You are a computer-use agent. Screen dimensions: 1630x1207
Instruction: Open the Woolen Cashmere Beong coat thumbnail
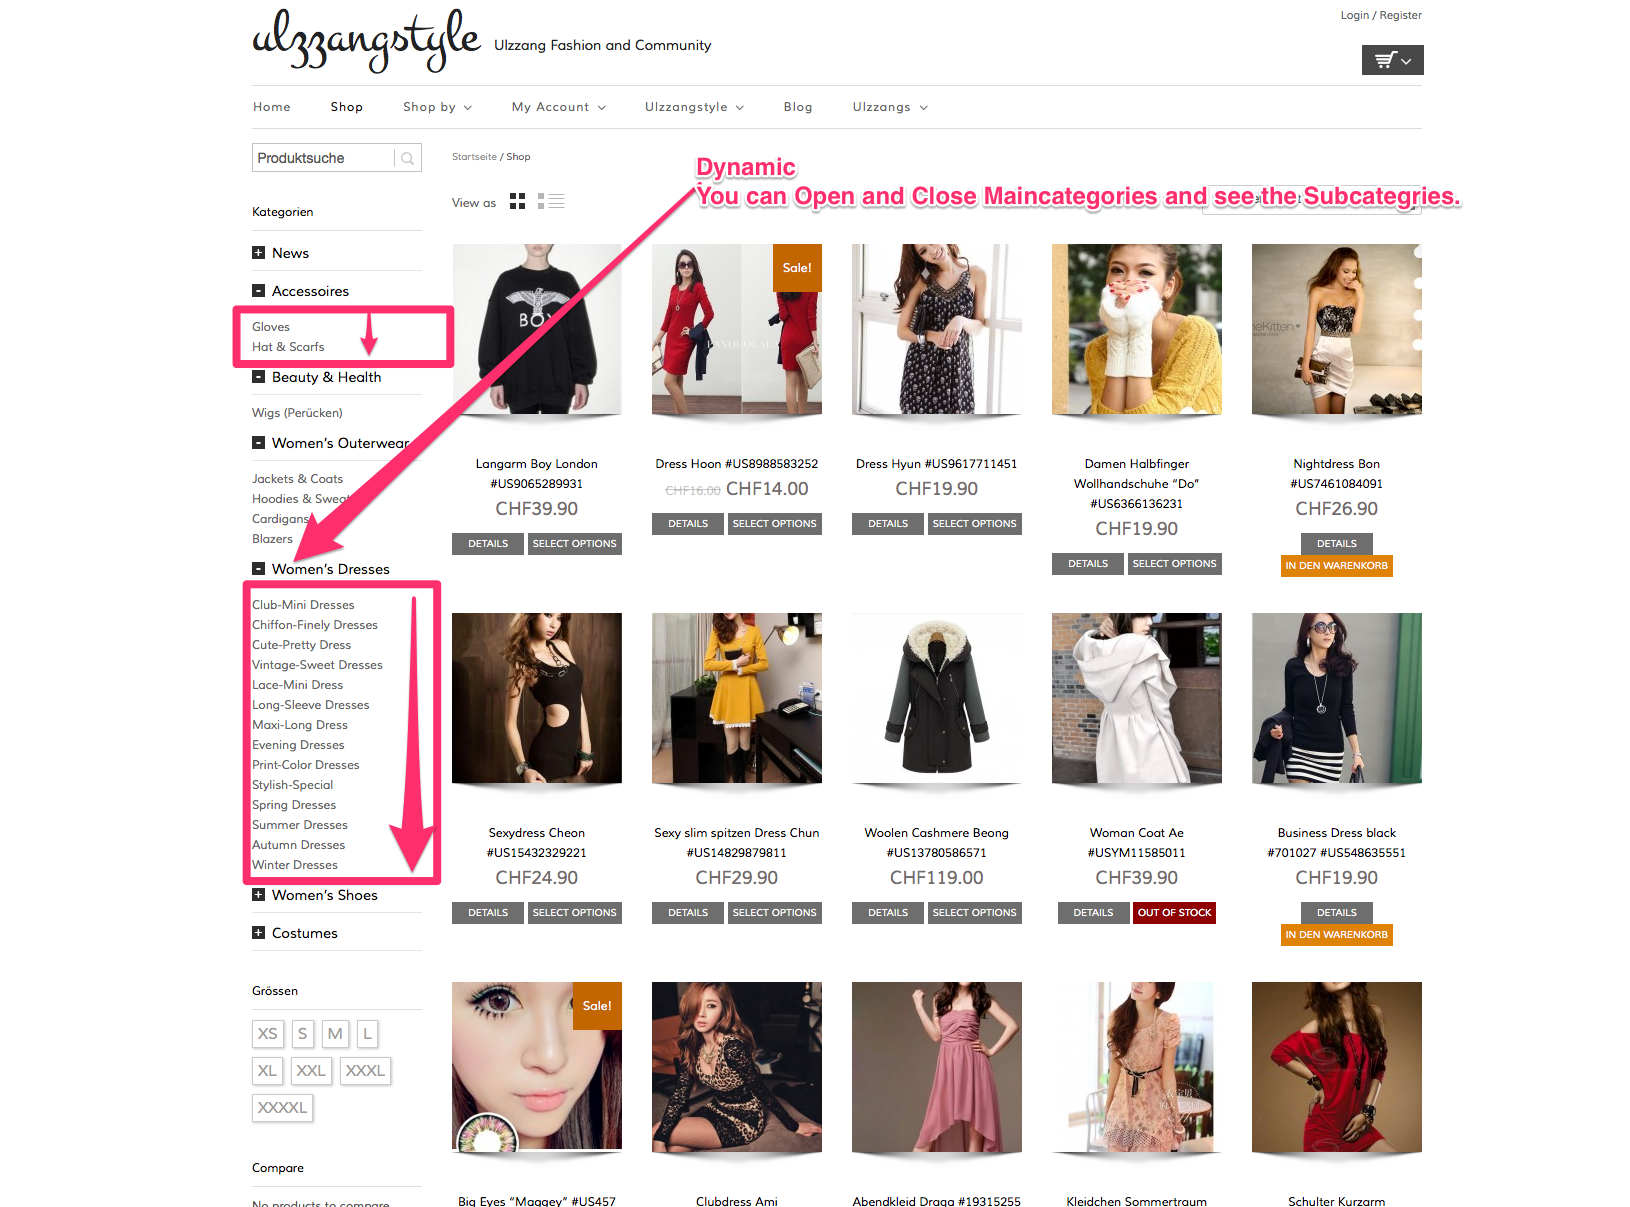pos(936,698)
